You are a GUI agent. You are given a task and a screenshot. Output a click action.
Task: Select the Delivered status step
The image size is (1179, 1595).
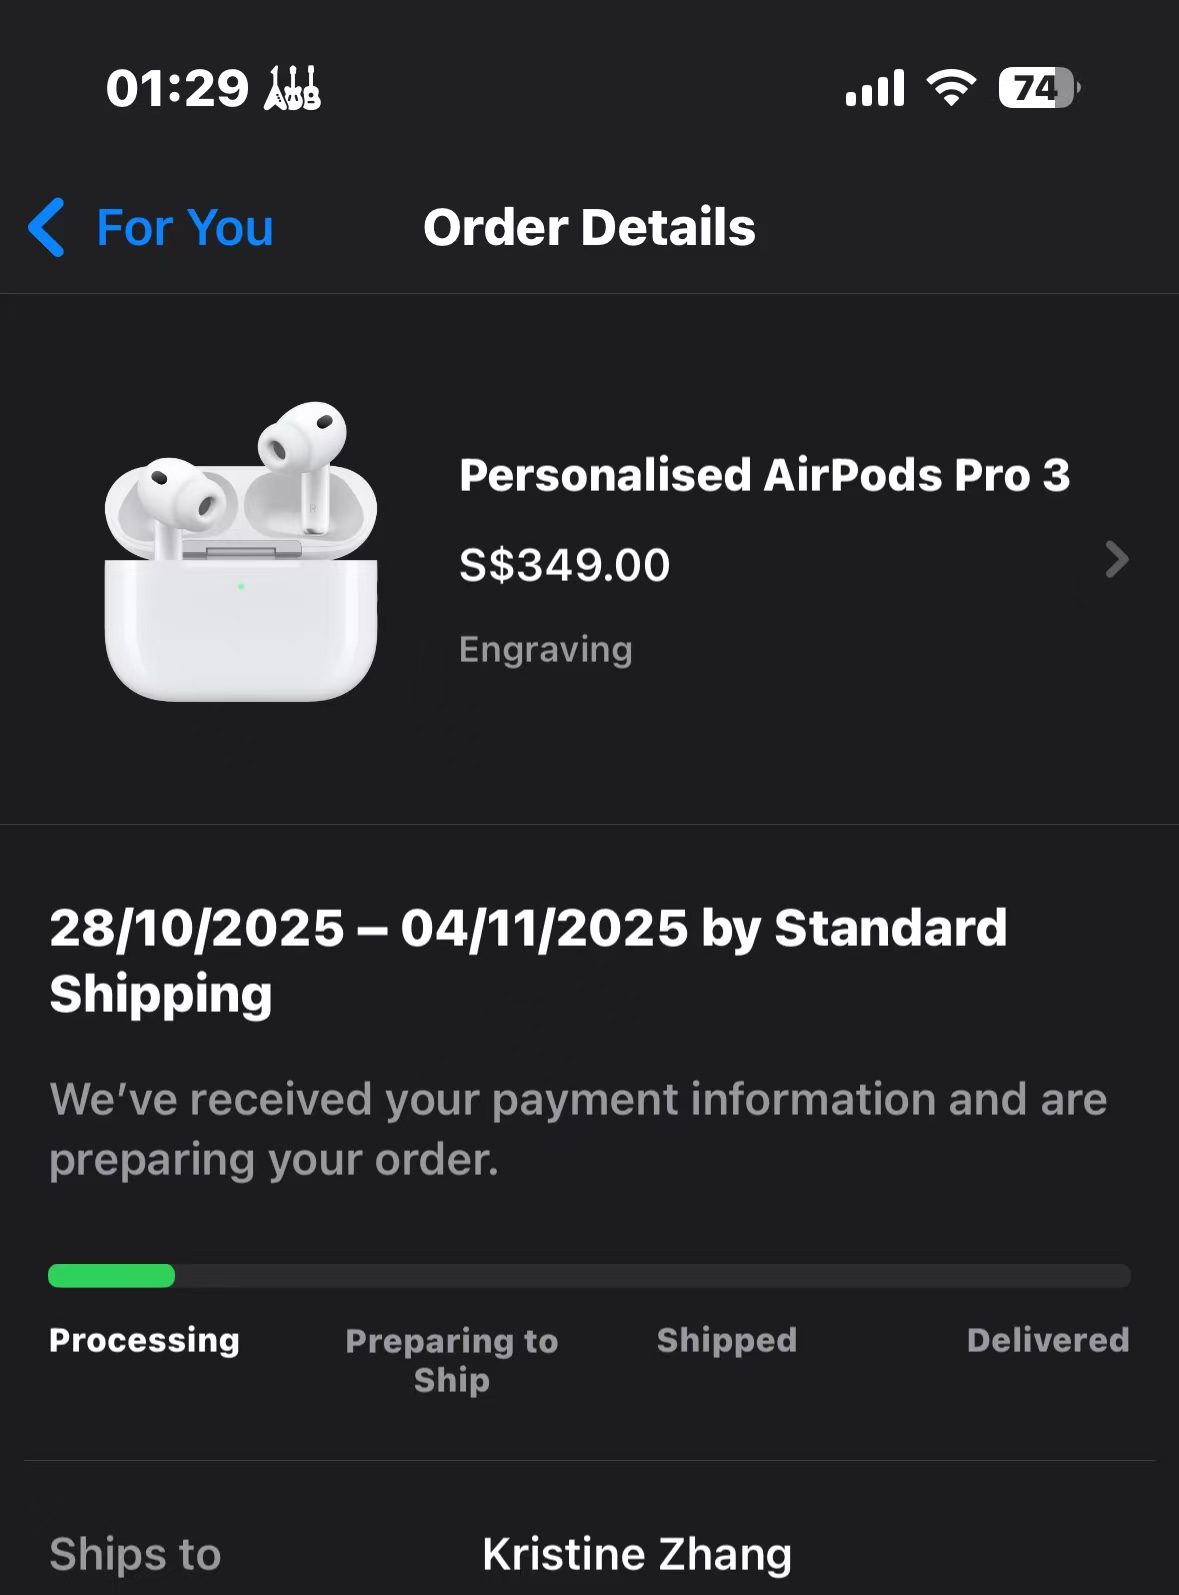pyautogui.click(x=1047, y=1340)
